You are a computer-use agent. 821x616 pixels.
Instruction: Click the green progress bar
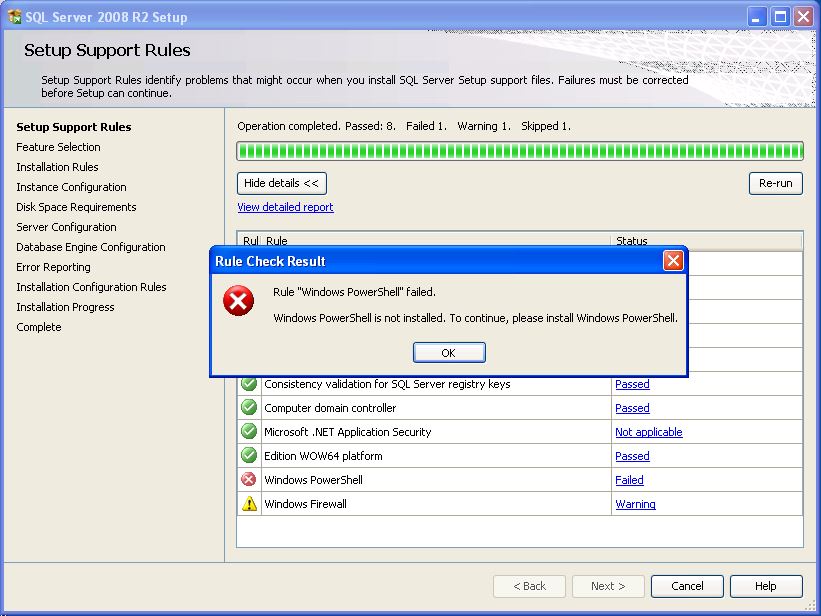pos(519,151)
